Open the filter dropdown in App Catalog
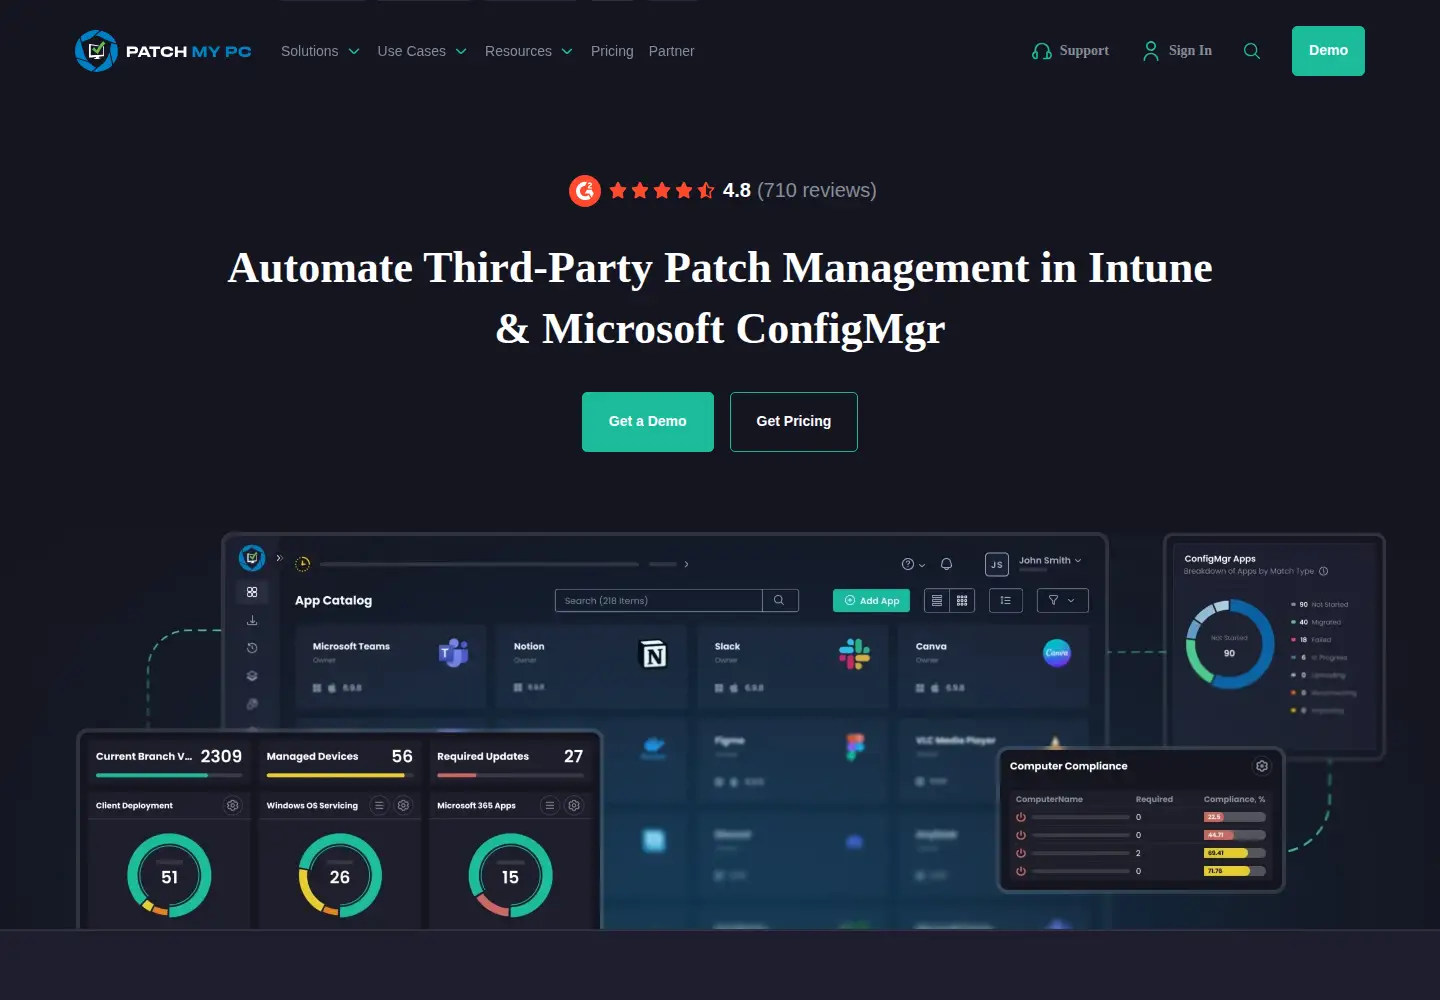 (1062, 600)
